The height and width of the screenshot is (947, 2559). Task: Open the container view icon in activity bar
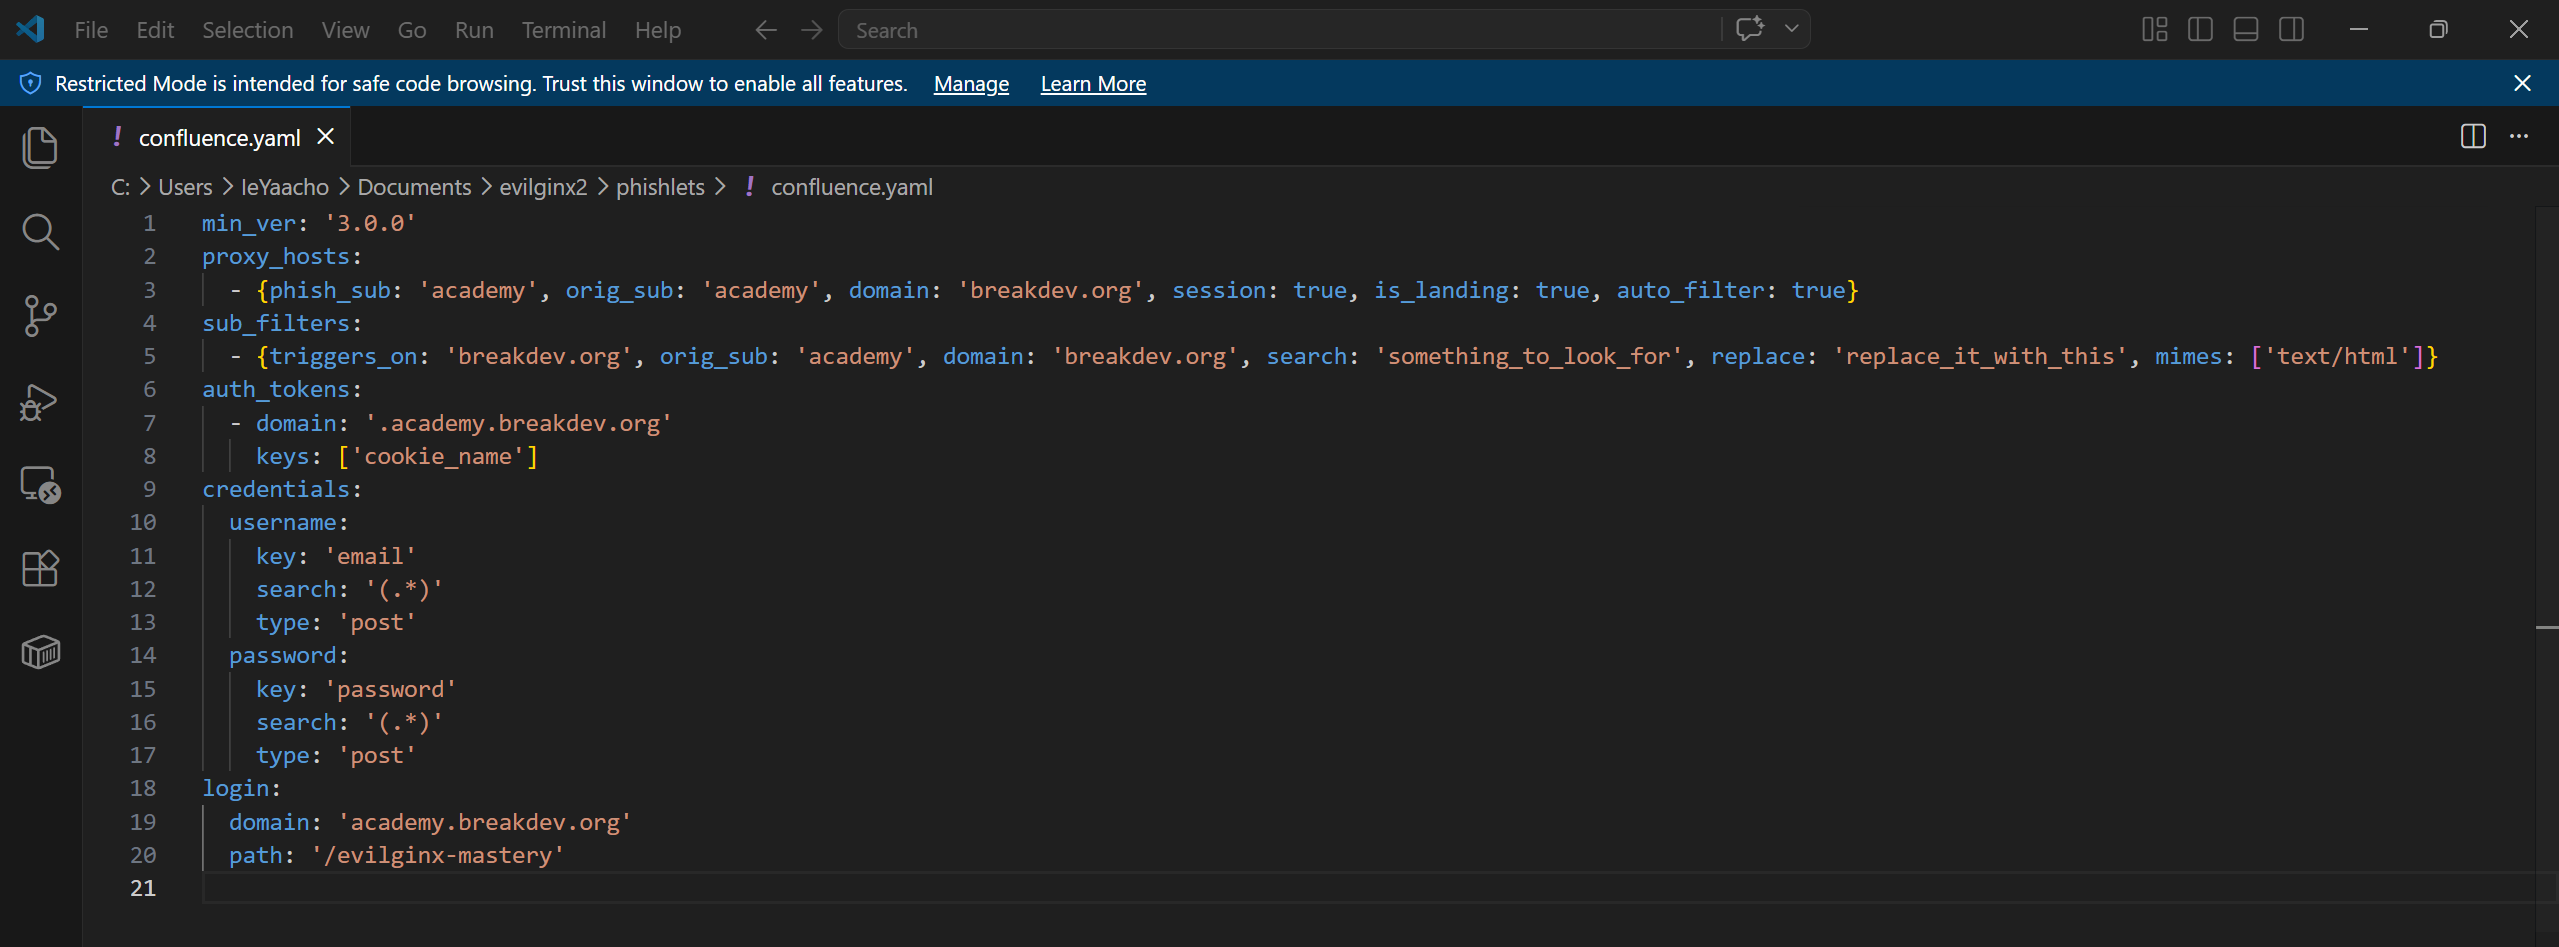click(x=40, y=653)
